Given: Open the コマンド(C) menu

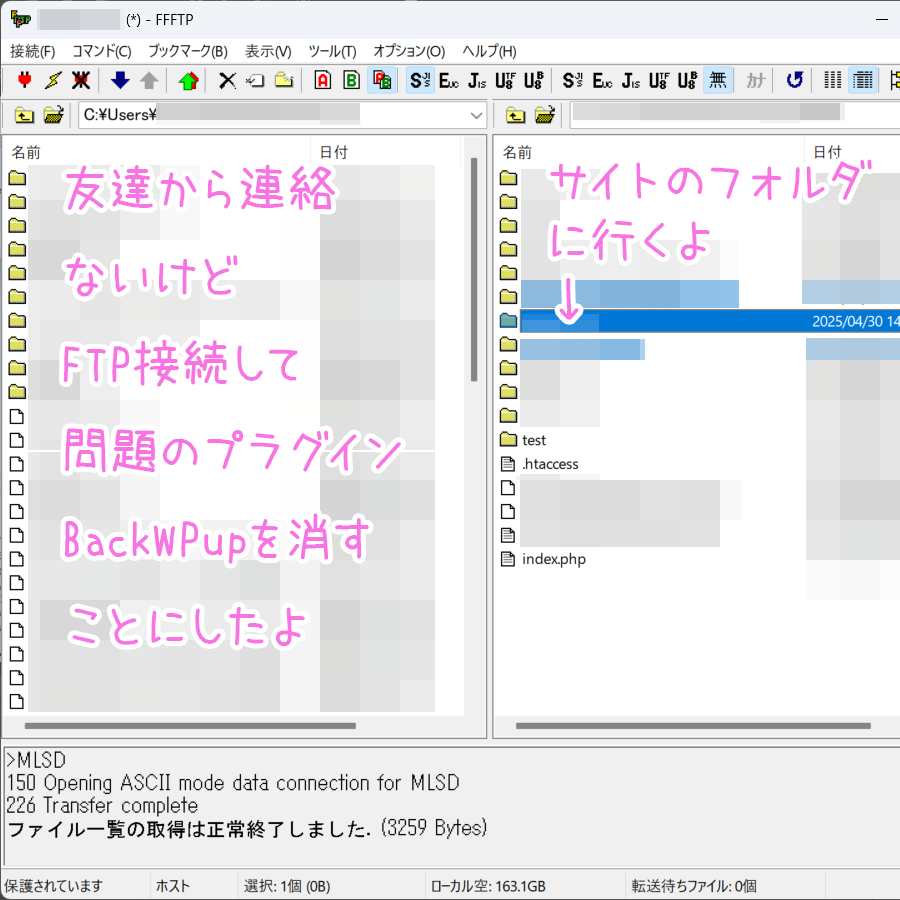Looking at the screenshot, I should [x=102, y=52].
